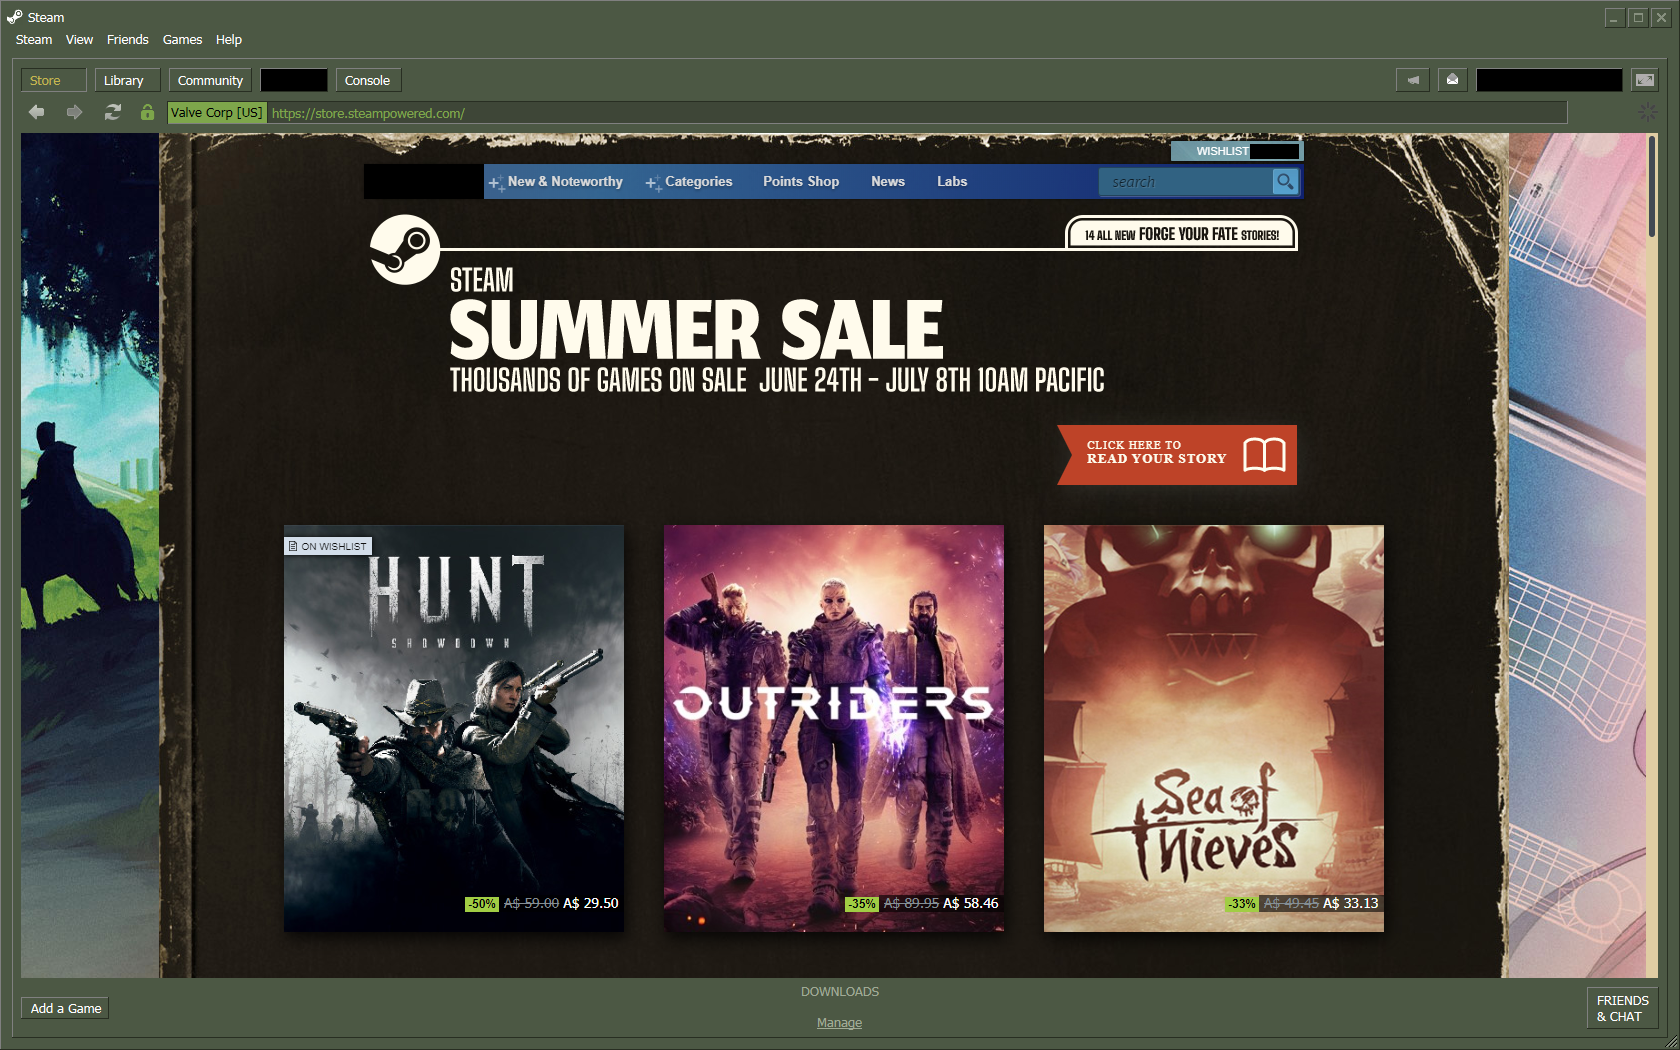Open the Steam menu

(34, 40)
